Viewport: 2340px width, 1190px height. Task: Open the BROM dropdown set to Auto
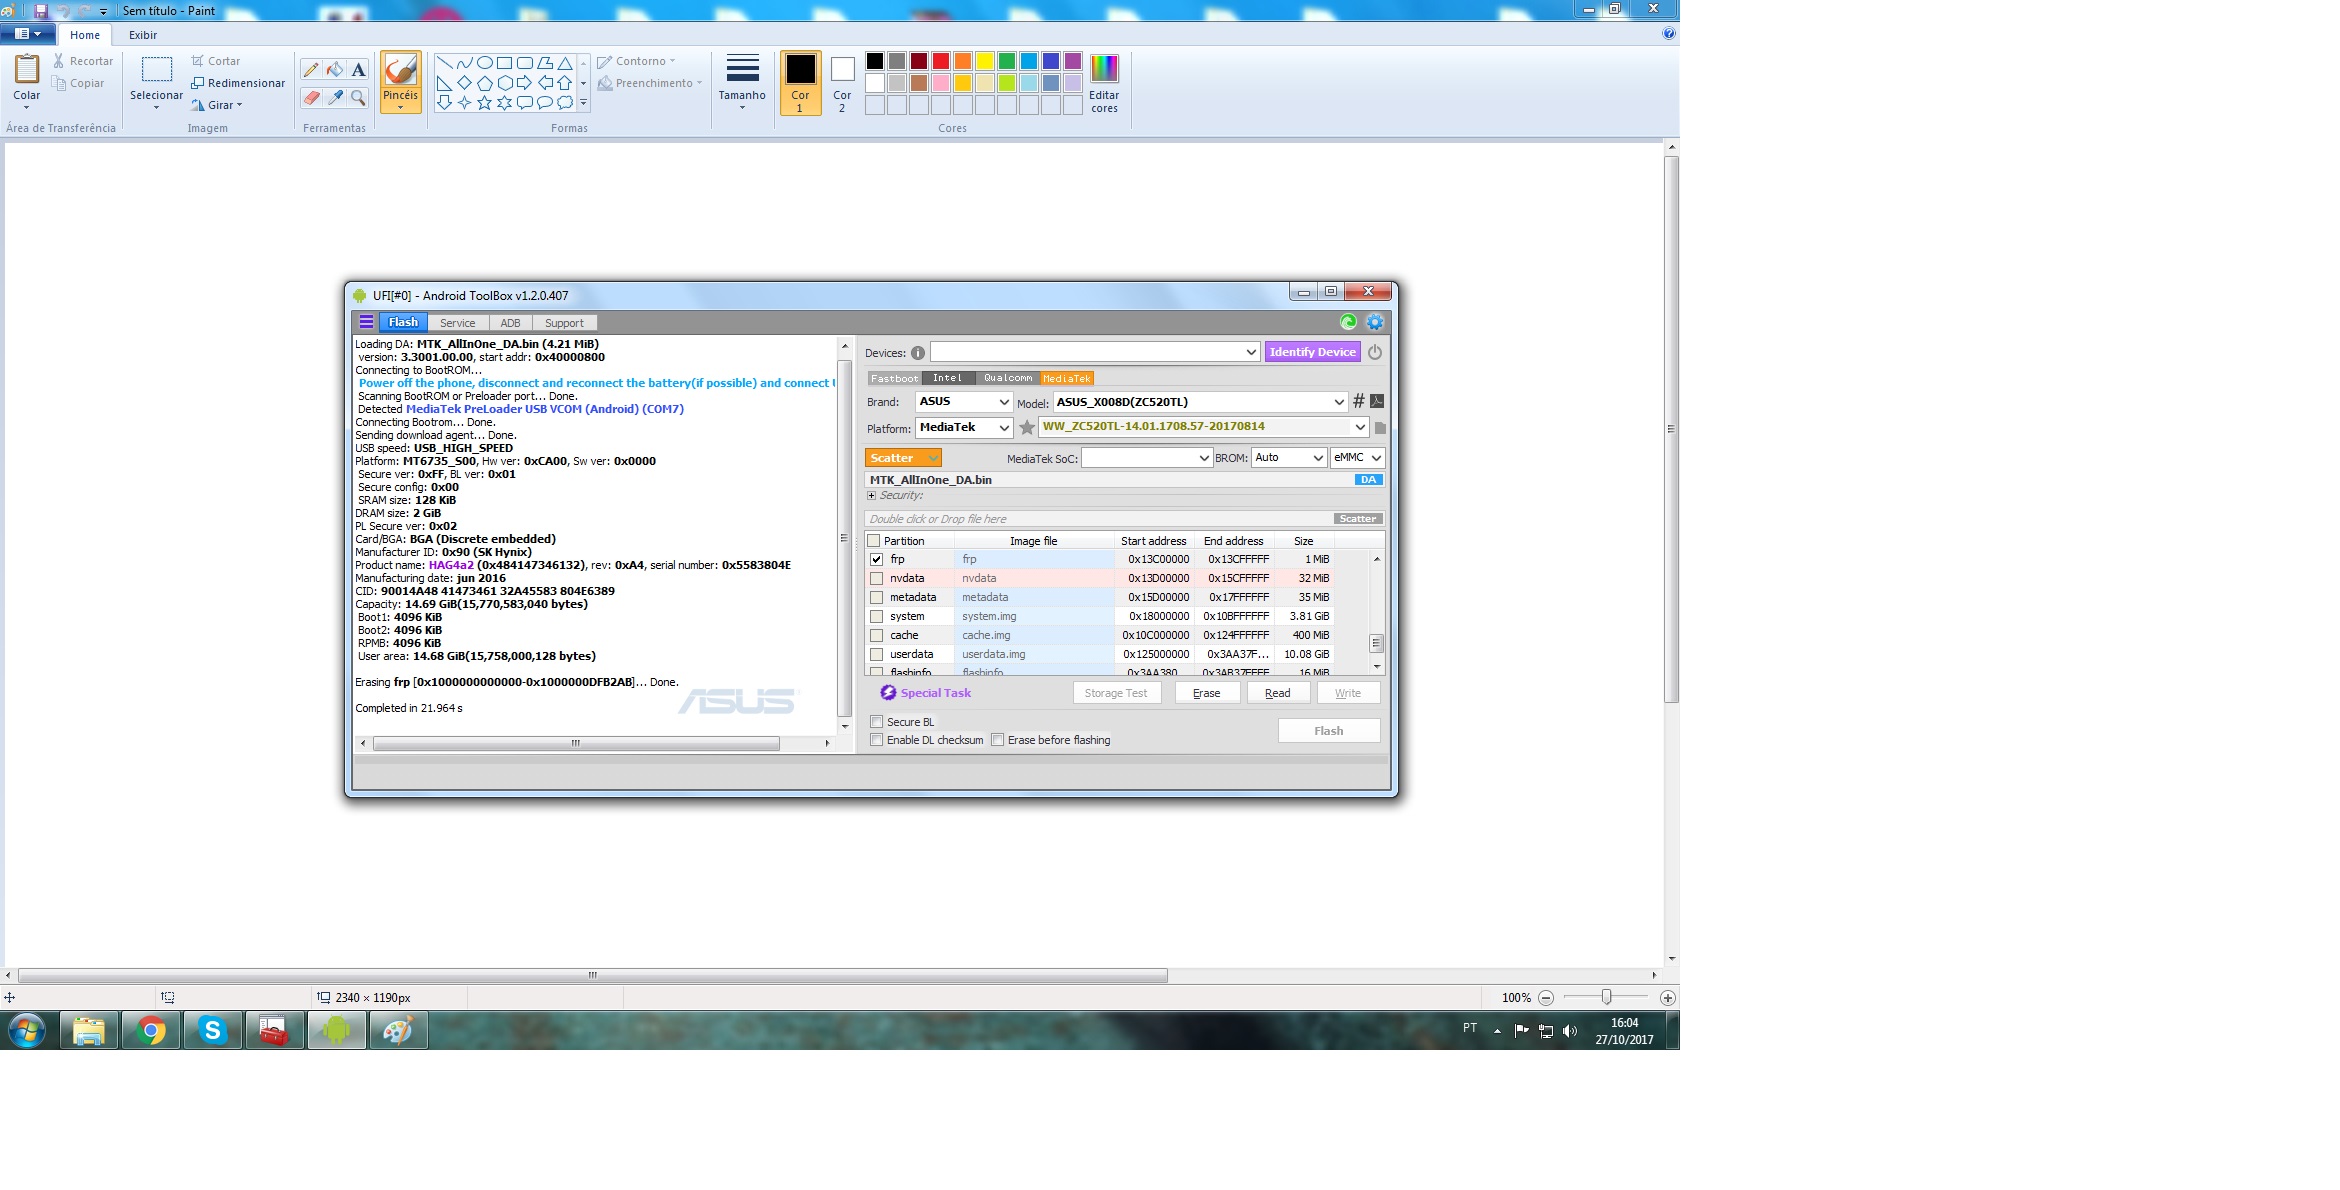coord(1289,458)
